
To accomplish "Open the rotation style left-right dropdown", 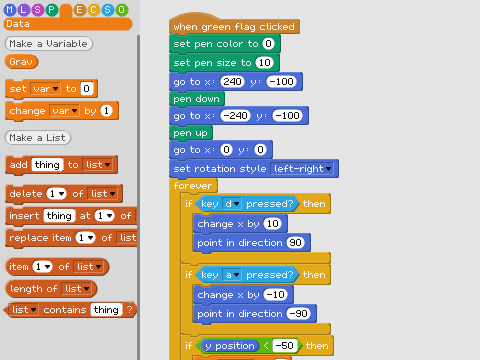I will click(302, 169).
